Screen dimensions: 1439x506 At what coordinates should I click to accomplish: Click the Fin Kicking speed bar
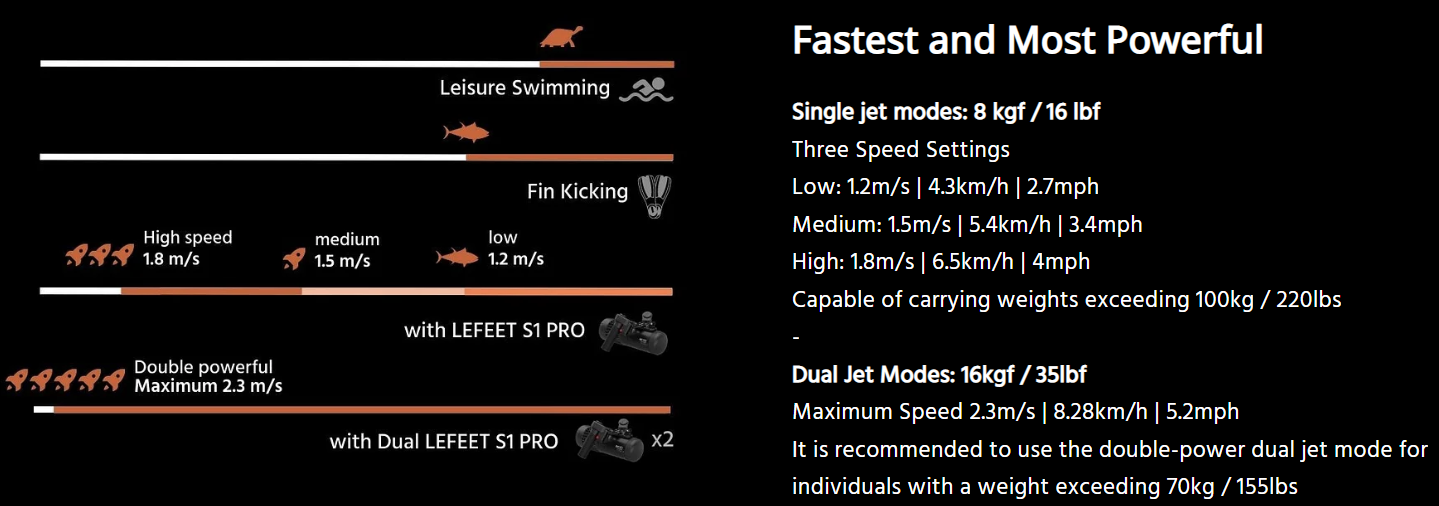pos(357,157)
